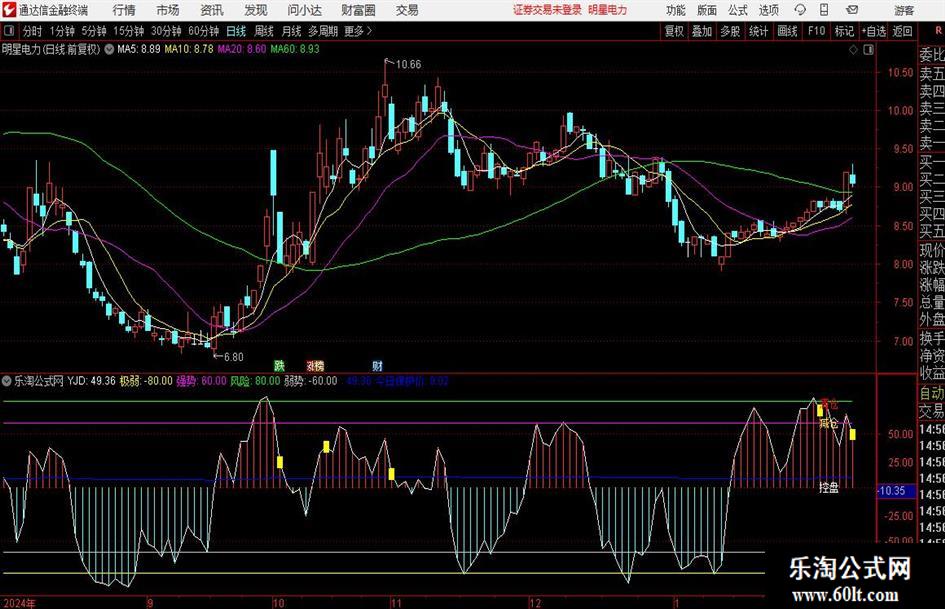Open the 财富圈 menu
Screen dimensions: 945x609
359,10
